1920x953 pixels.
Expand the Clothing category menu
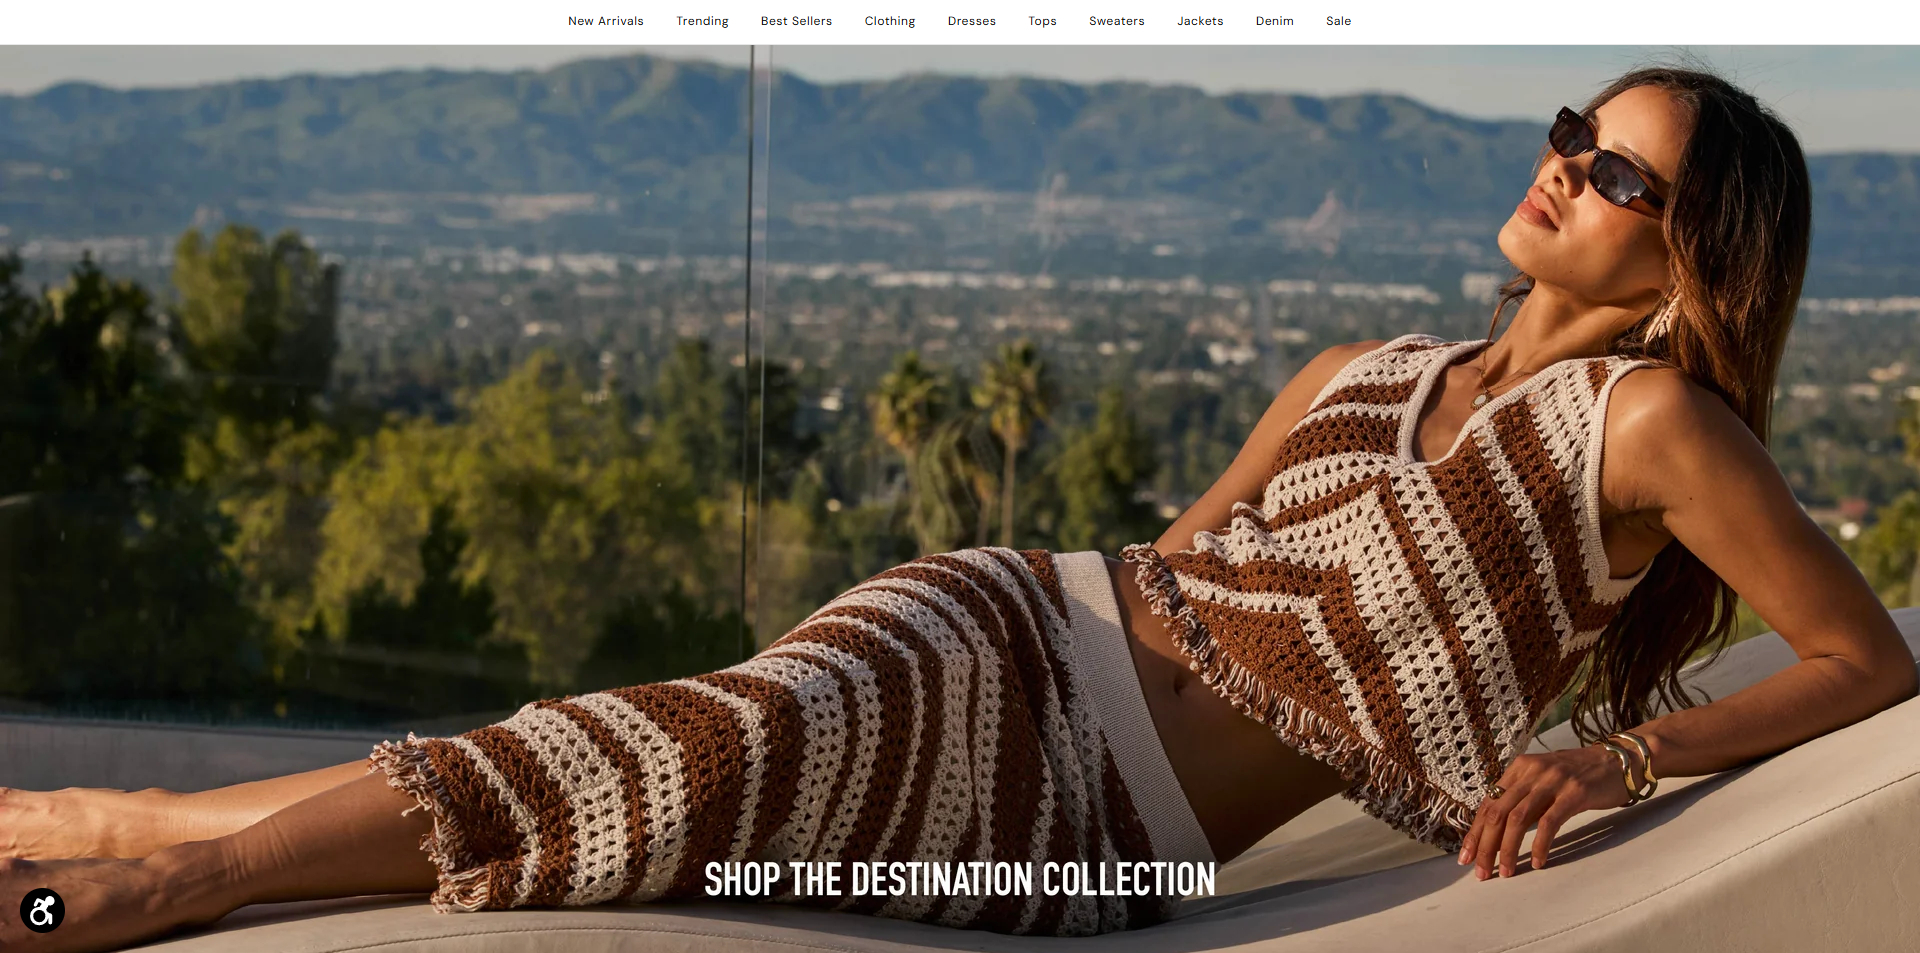point(890,21)
